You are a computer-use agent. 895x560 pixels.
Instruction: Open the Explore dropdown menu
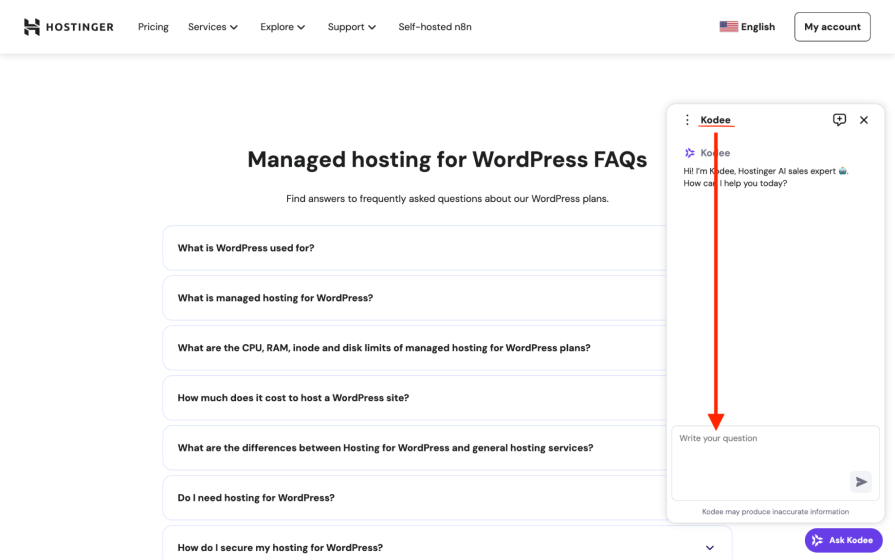point(282,27)
